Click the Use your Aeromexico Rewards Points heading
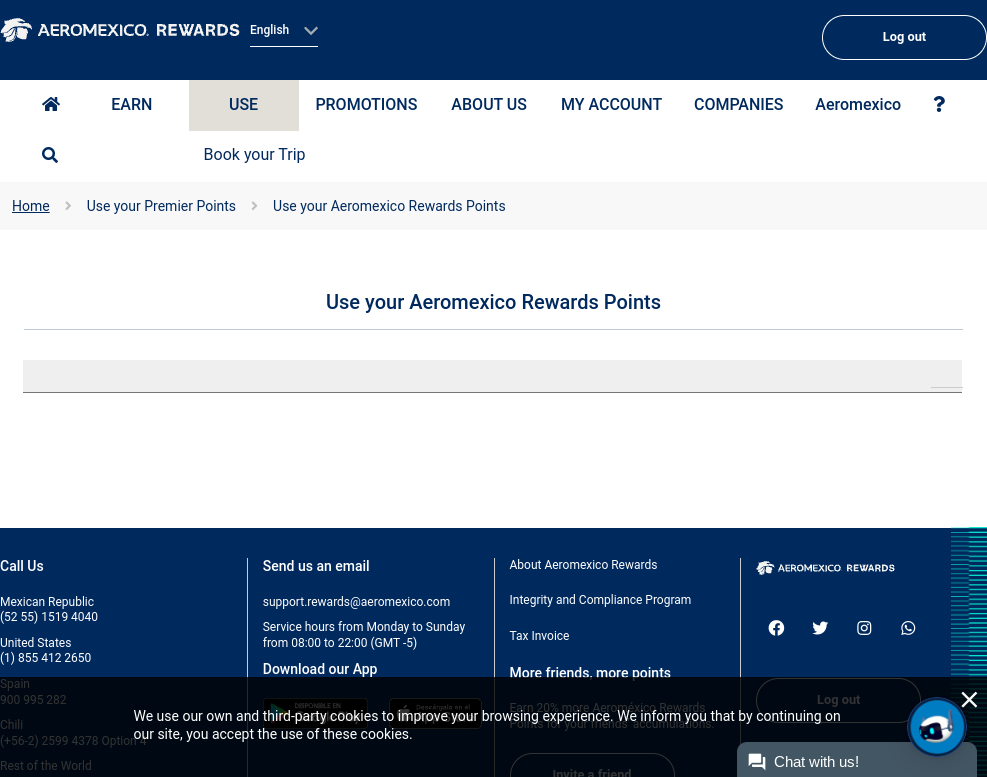 (x=493, y=302)
